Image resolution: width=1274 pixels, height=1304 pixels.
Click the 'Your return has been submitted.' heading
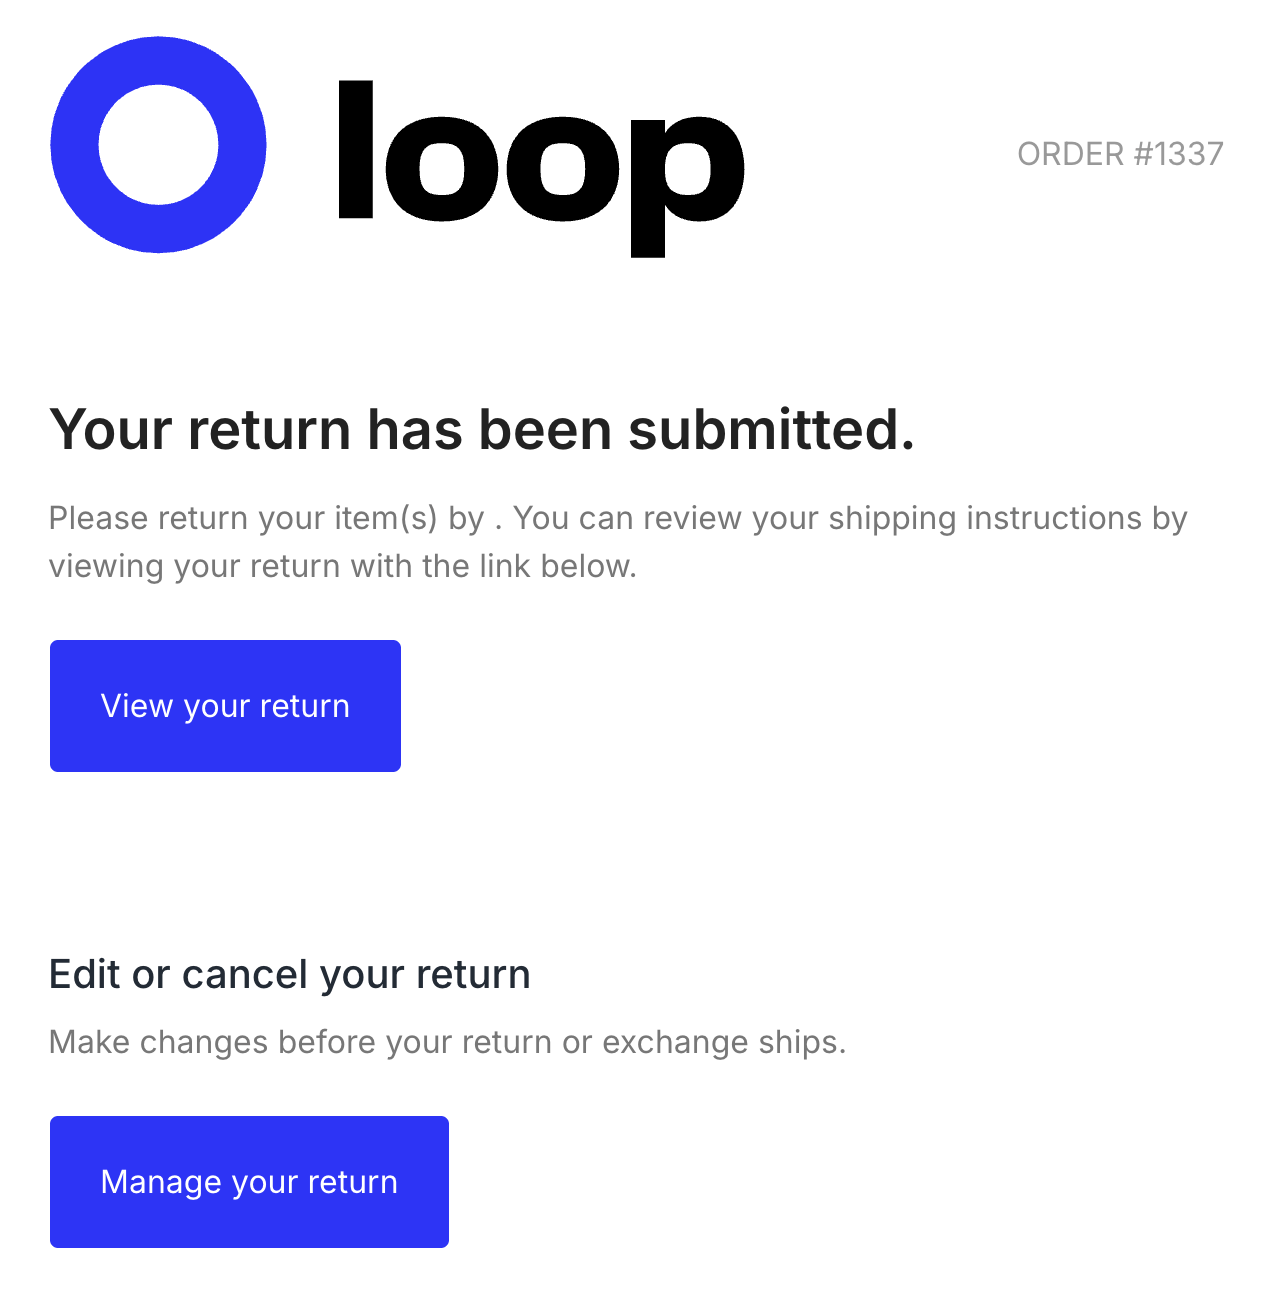pyautogui.click(x=481, y=430)
